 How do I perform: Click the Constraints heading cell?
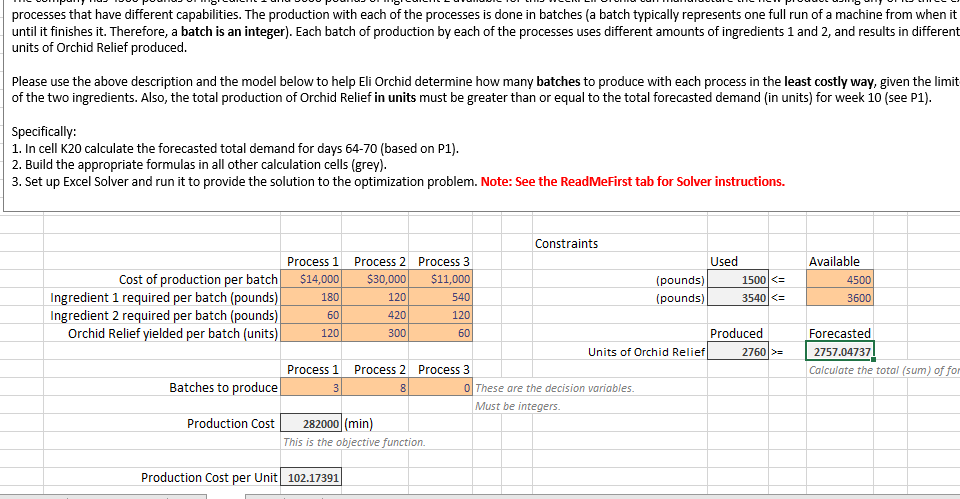tap(566, 244)
